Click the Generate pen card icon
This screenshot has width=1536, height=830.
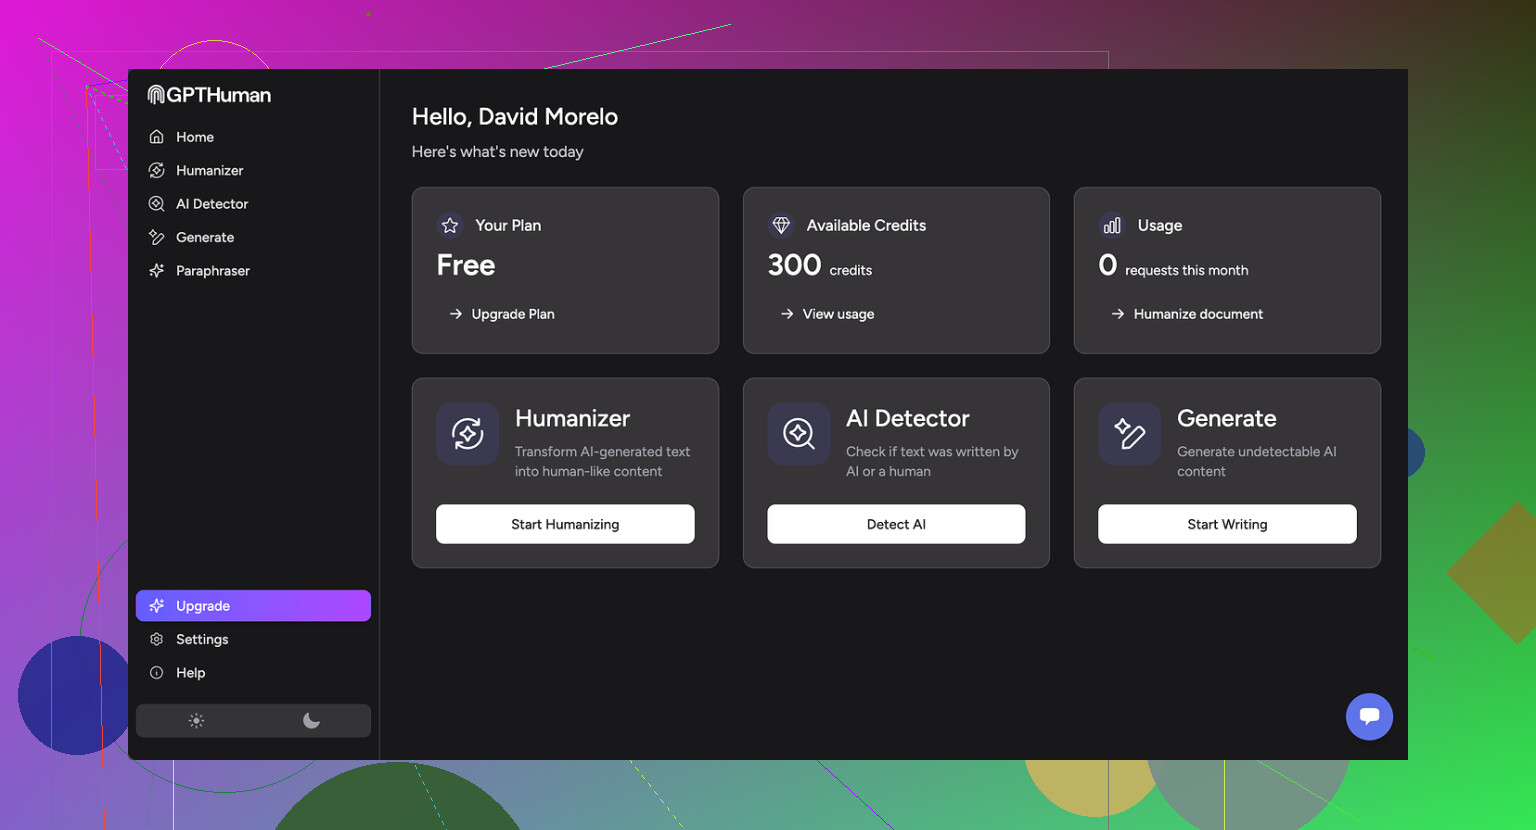point(1129,434)
